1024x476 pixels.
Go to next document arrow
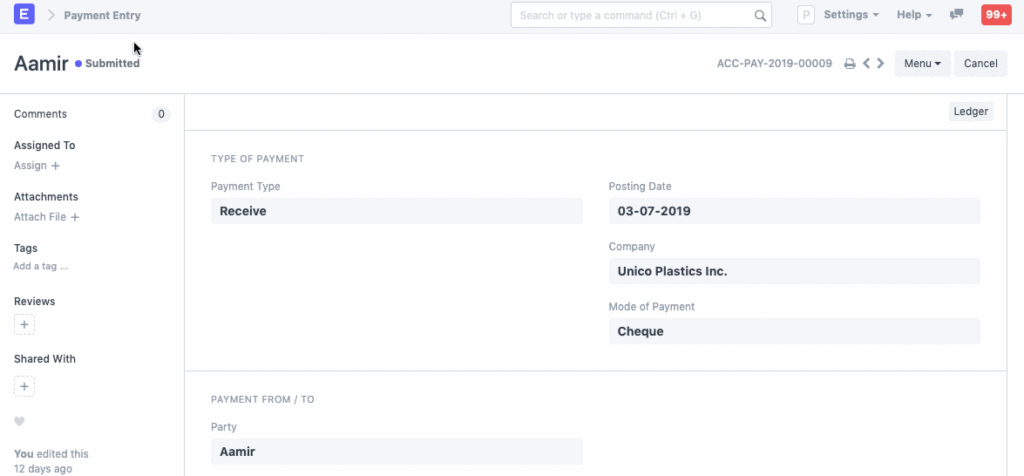[880, 64]
